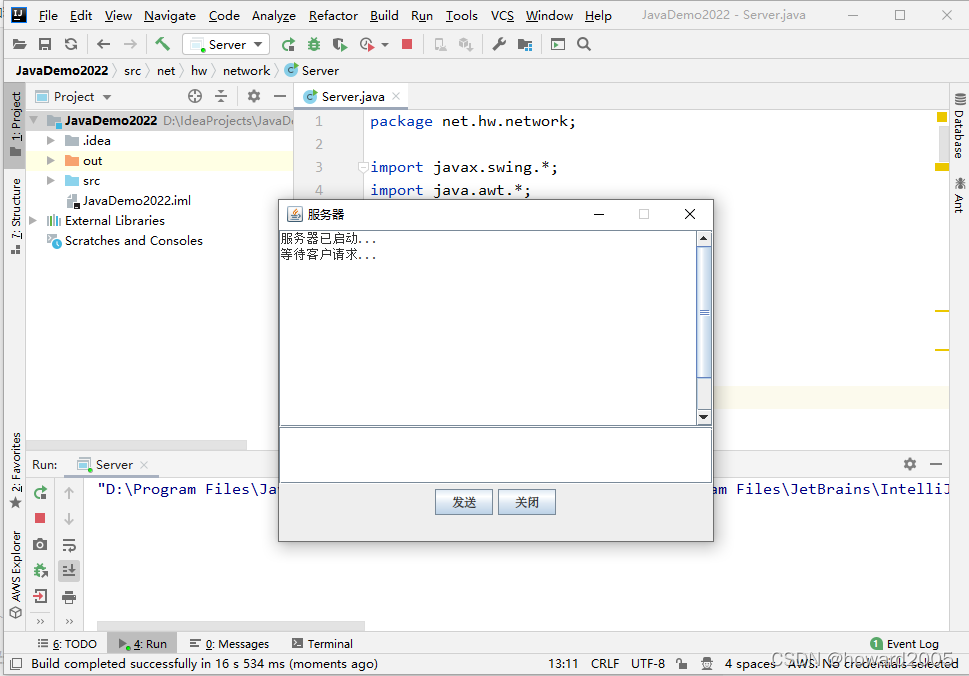The image size is (969, 676).
Task: Search everywhere with magnifier icon
Action: click(x=583, y=44)
